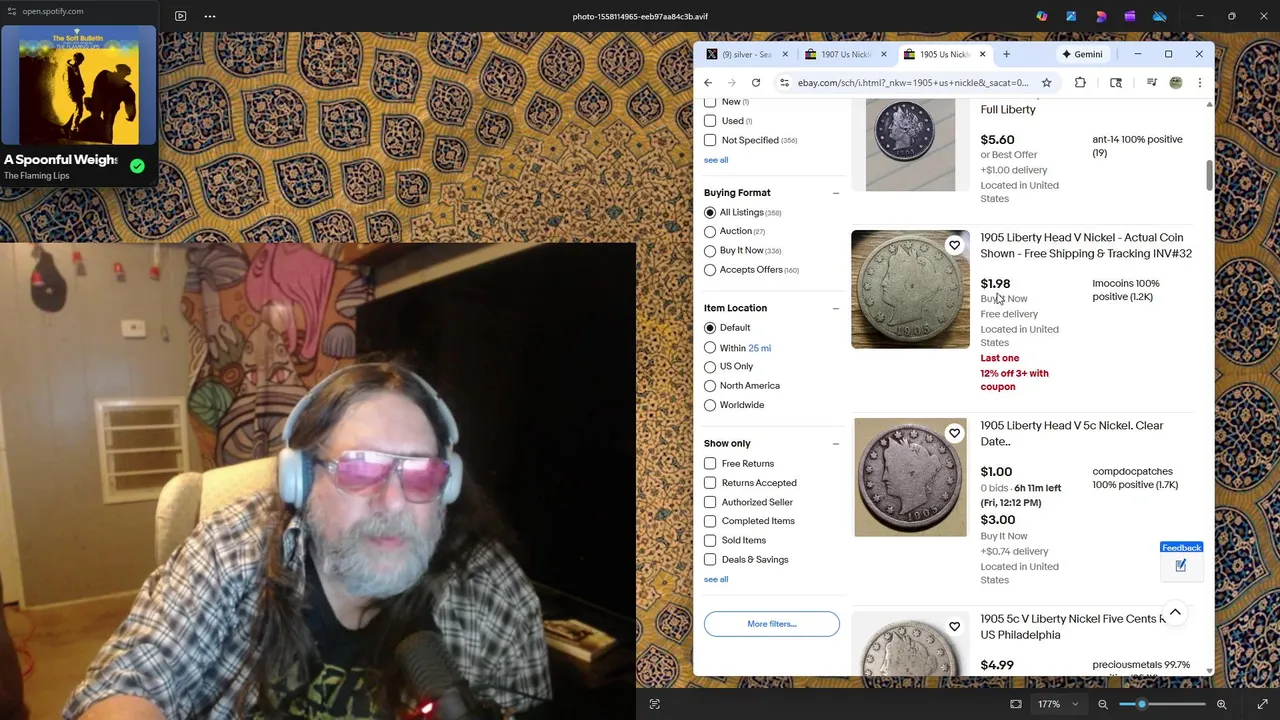Collapse the Show only section
The image size is (1280, 720).
pyautogui.click(x=835, y=444)
